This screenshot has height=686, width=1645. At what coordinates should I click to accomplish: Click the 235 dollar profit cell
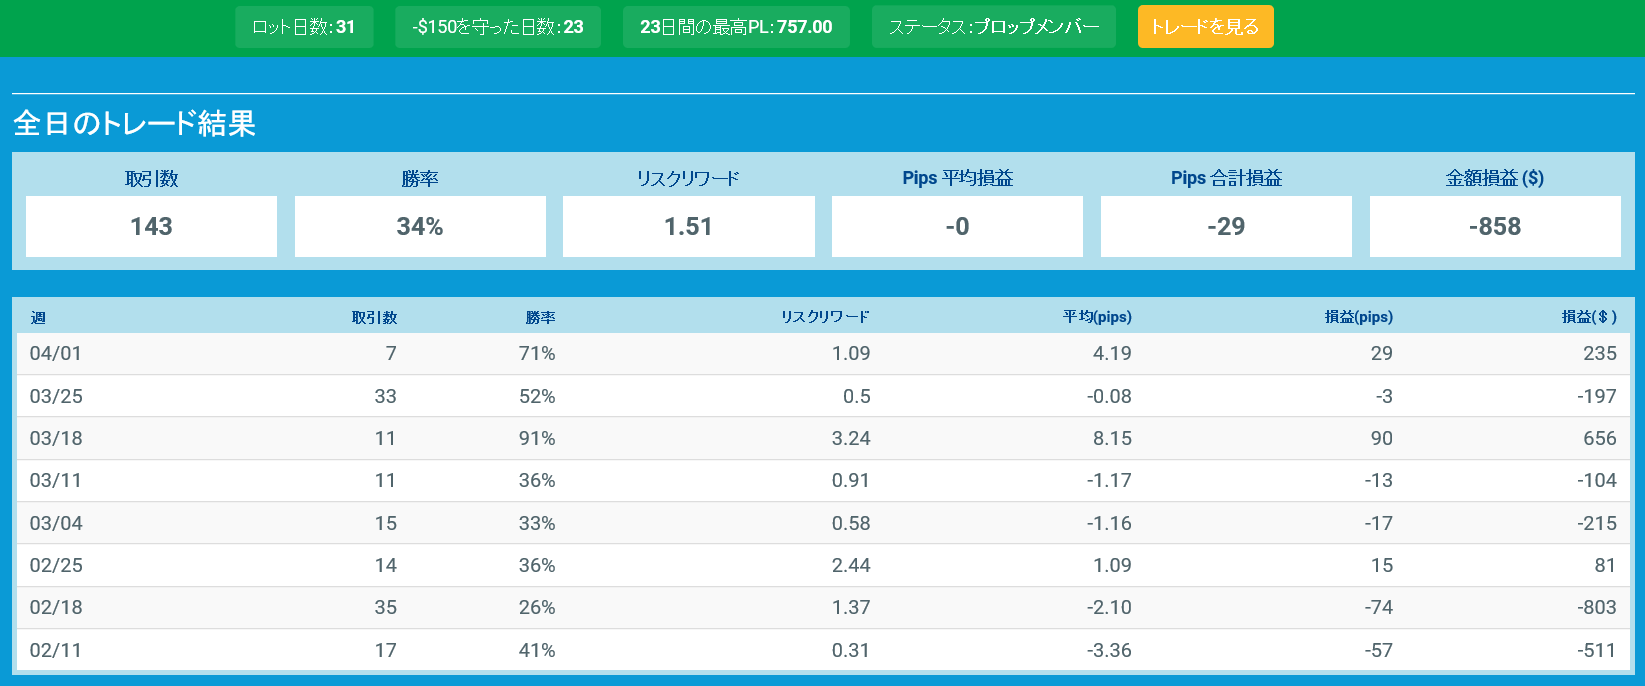pyautogui.click(x=1600, y=353)
